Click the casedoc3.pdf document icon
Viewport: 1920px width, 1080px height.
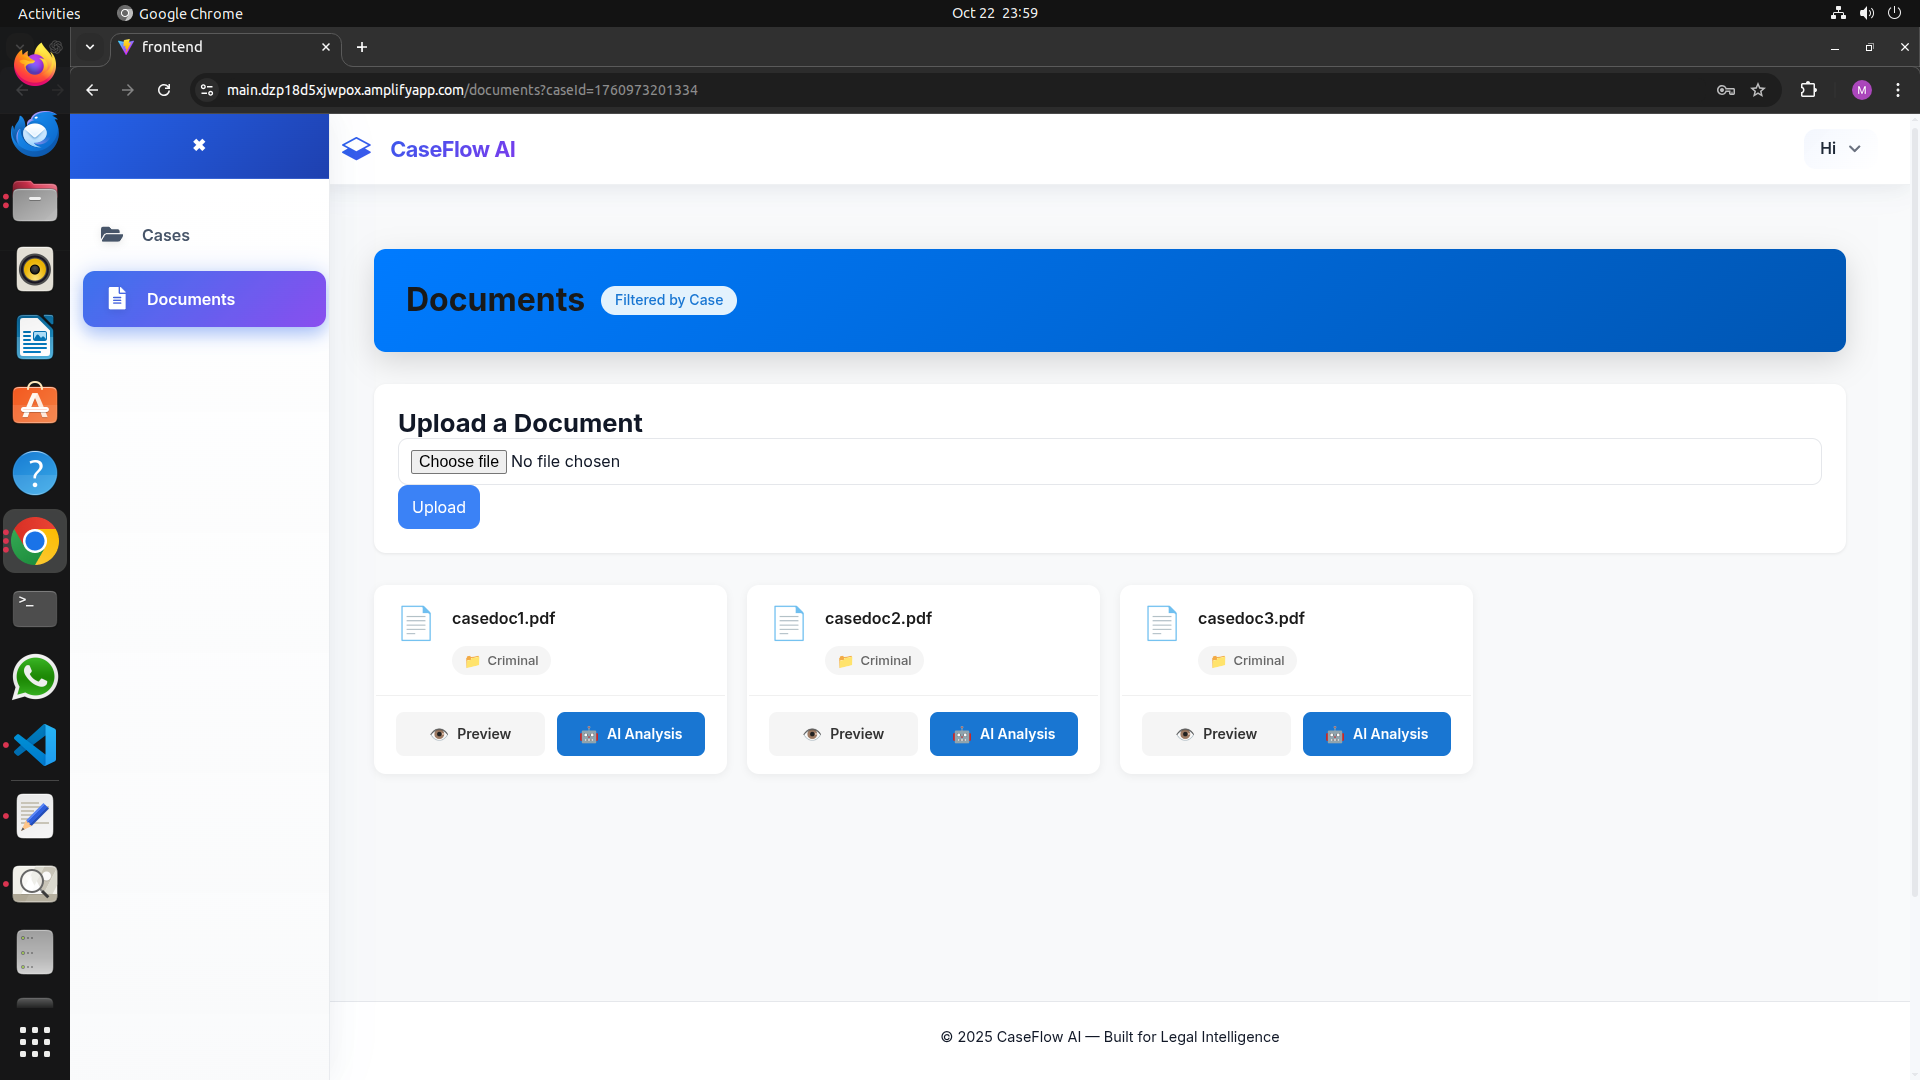[1162, 623]
